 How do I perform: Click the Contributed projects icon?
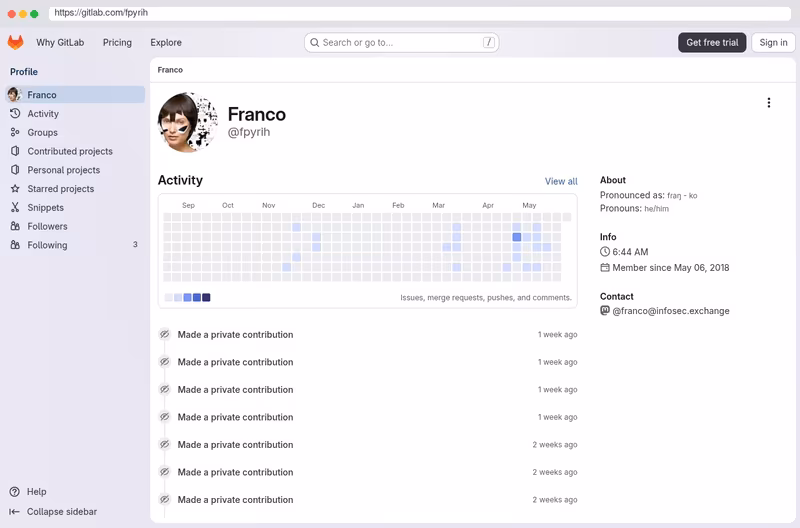pos(15,151)
